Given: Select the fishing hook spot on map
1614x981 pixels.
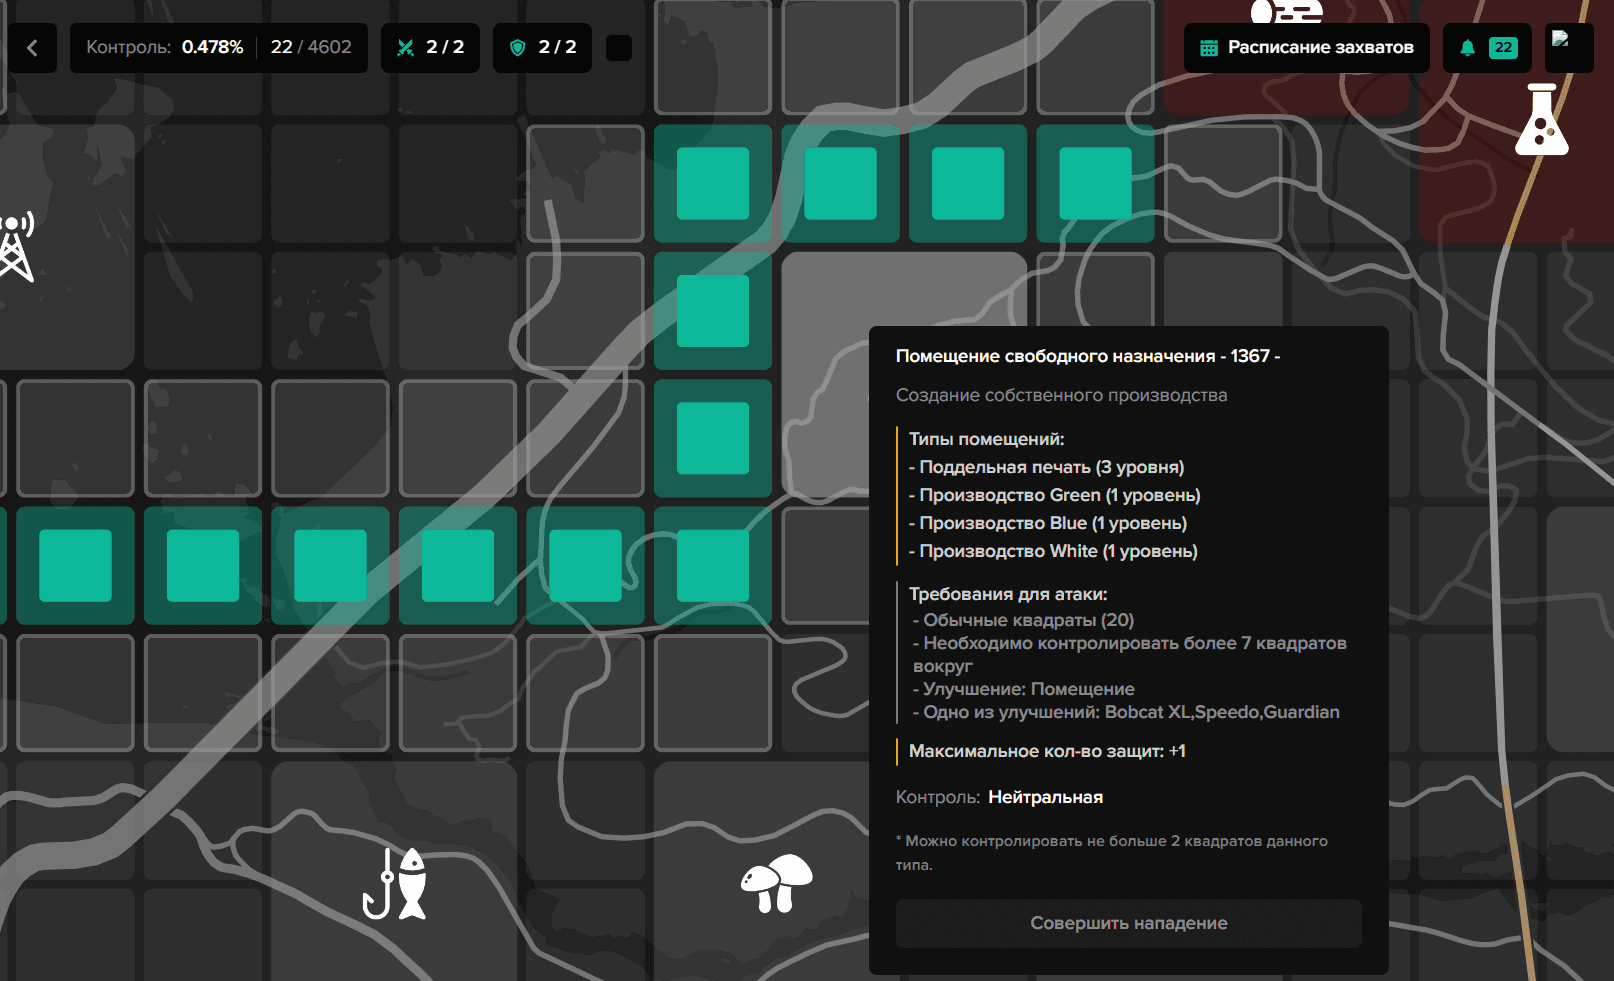Looking at the screenshot, I should point(394,884).
